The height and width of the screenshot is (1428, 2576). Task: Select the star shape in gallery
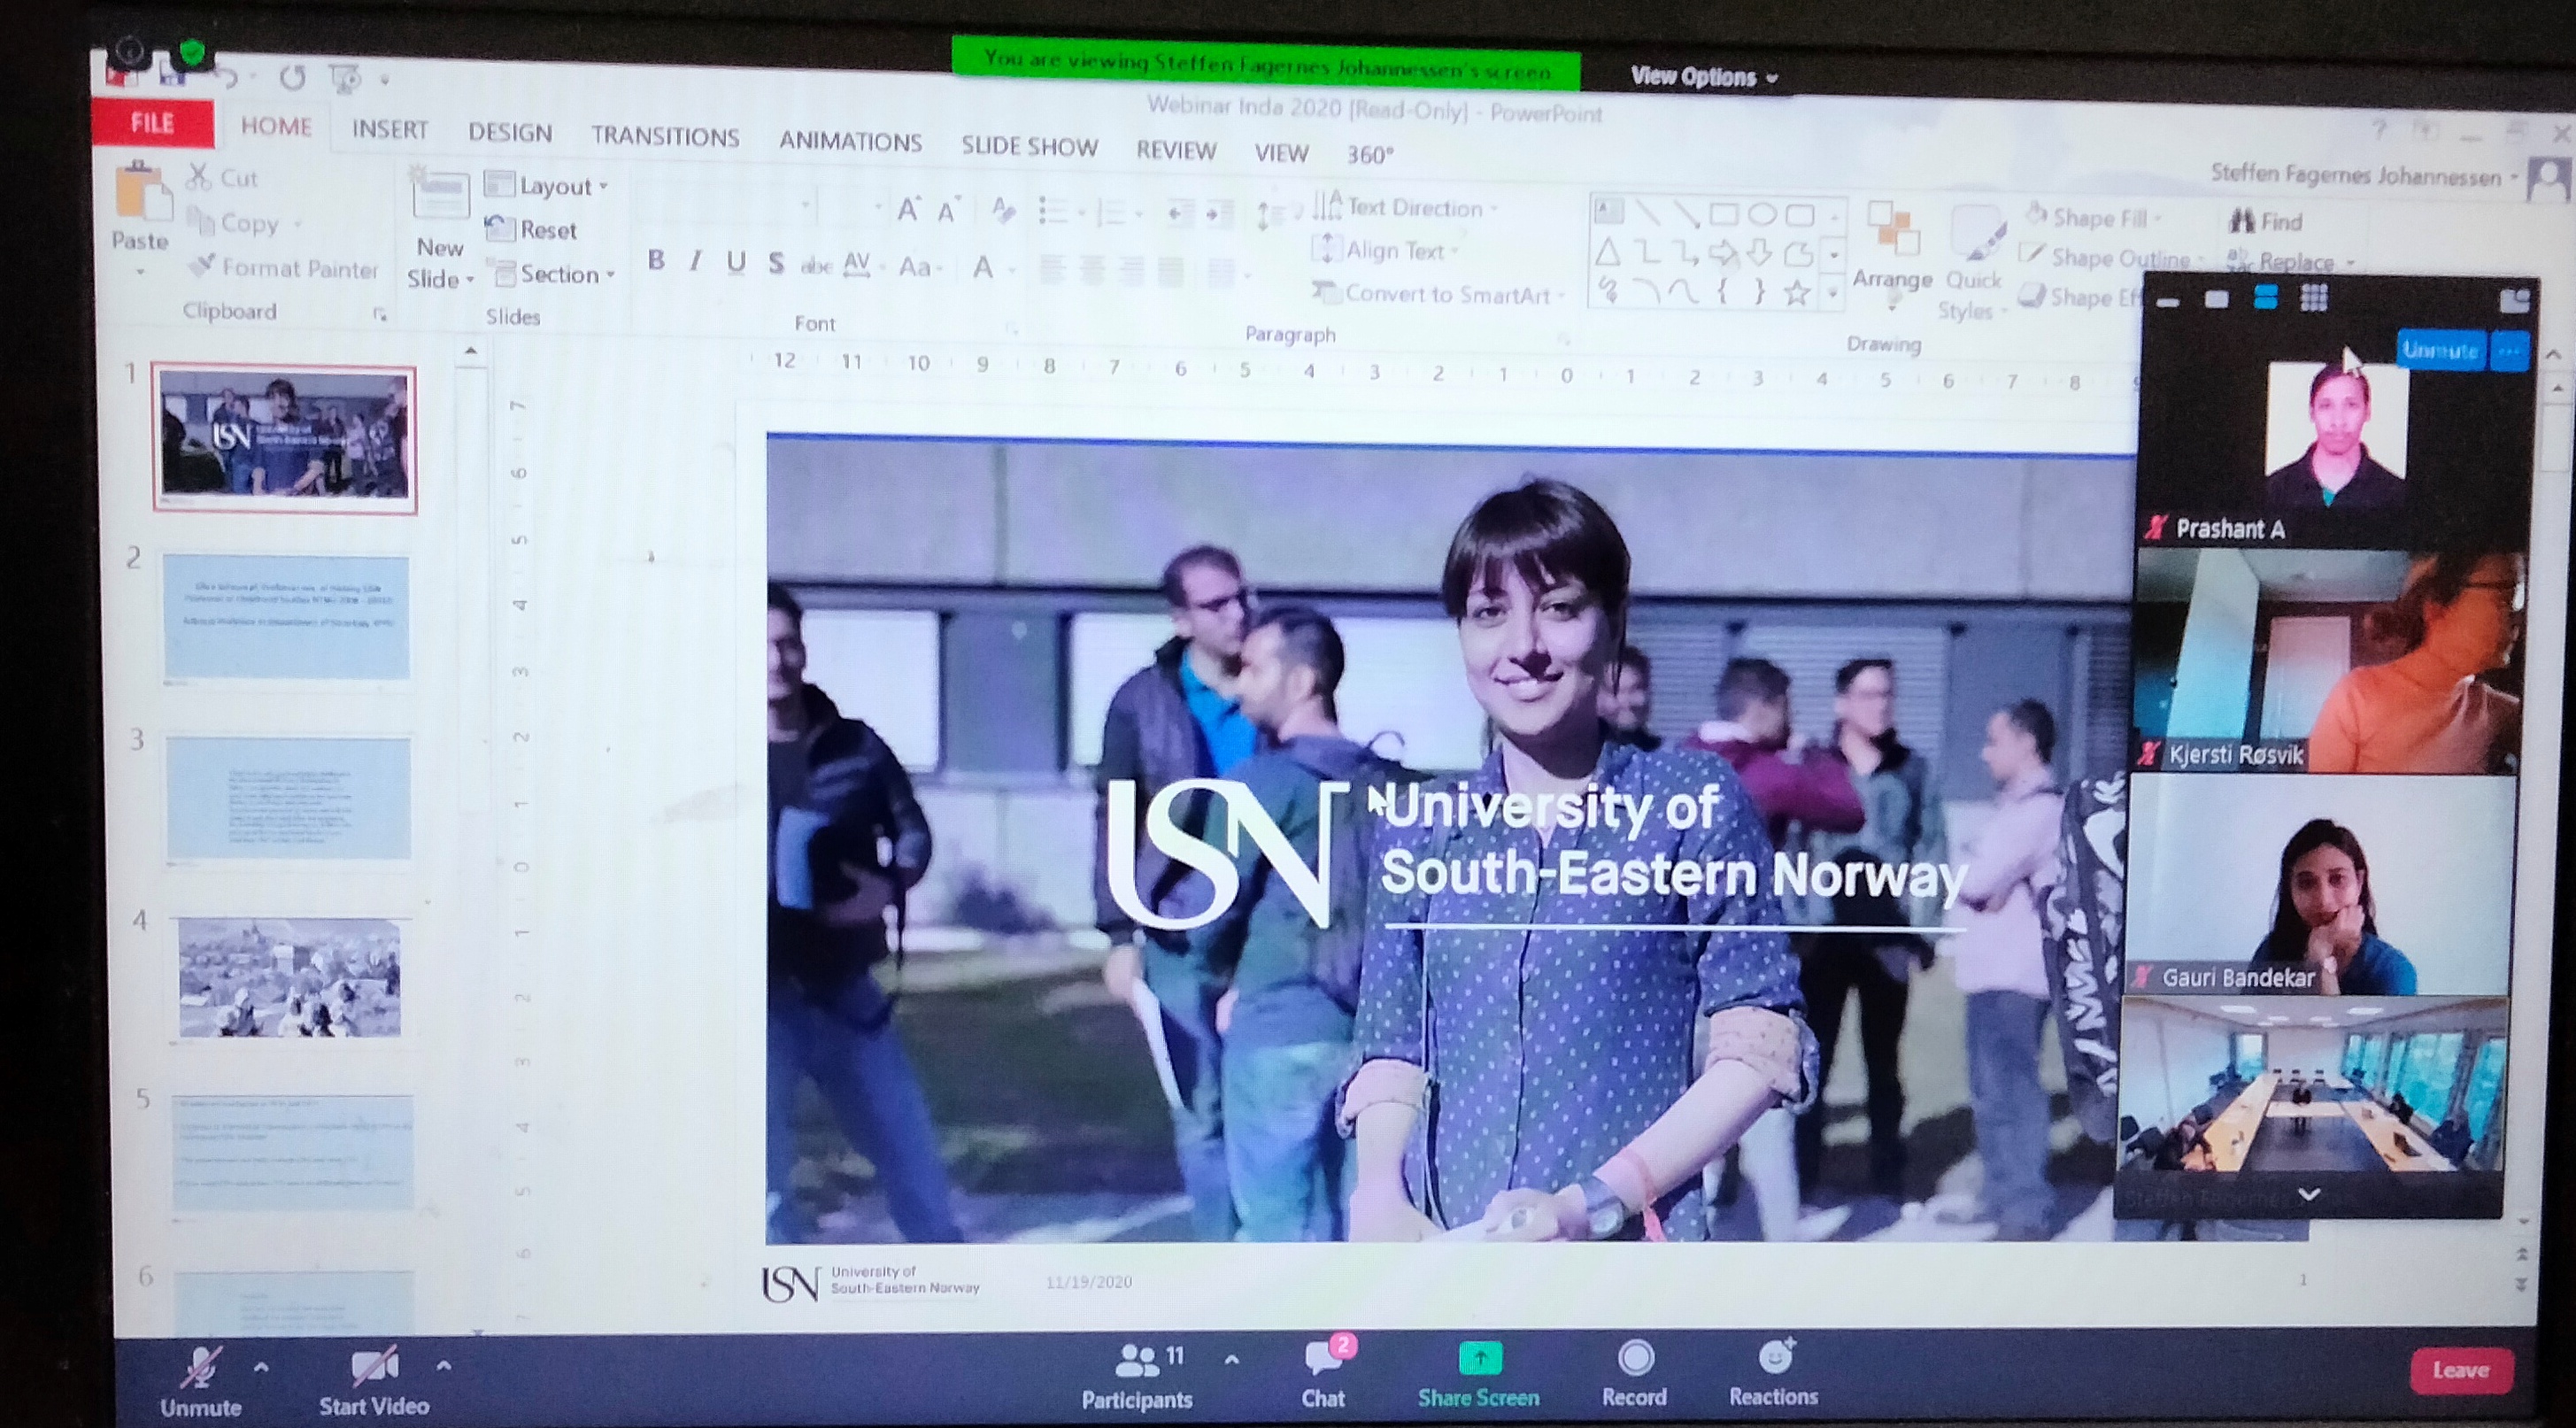pyautogui.click(x=1797, y=293)
